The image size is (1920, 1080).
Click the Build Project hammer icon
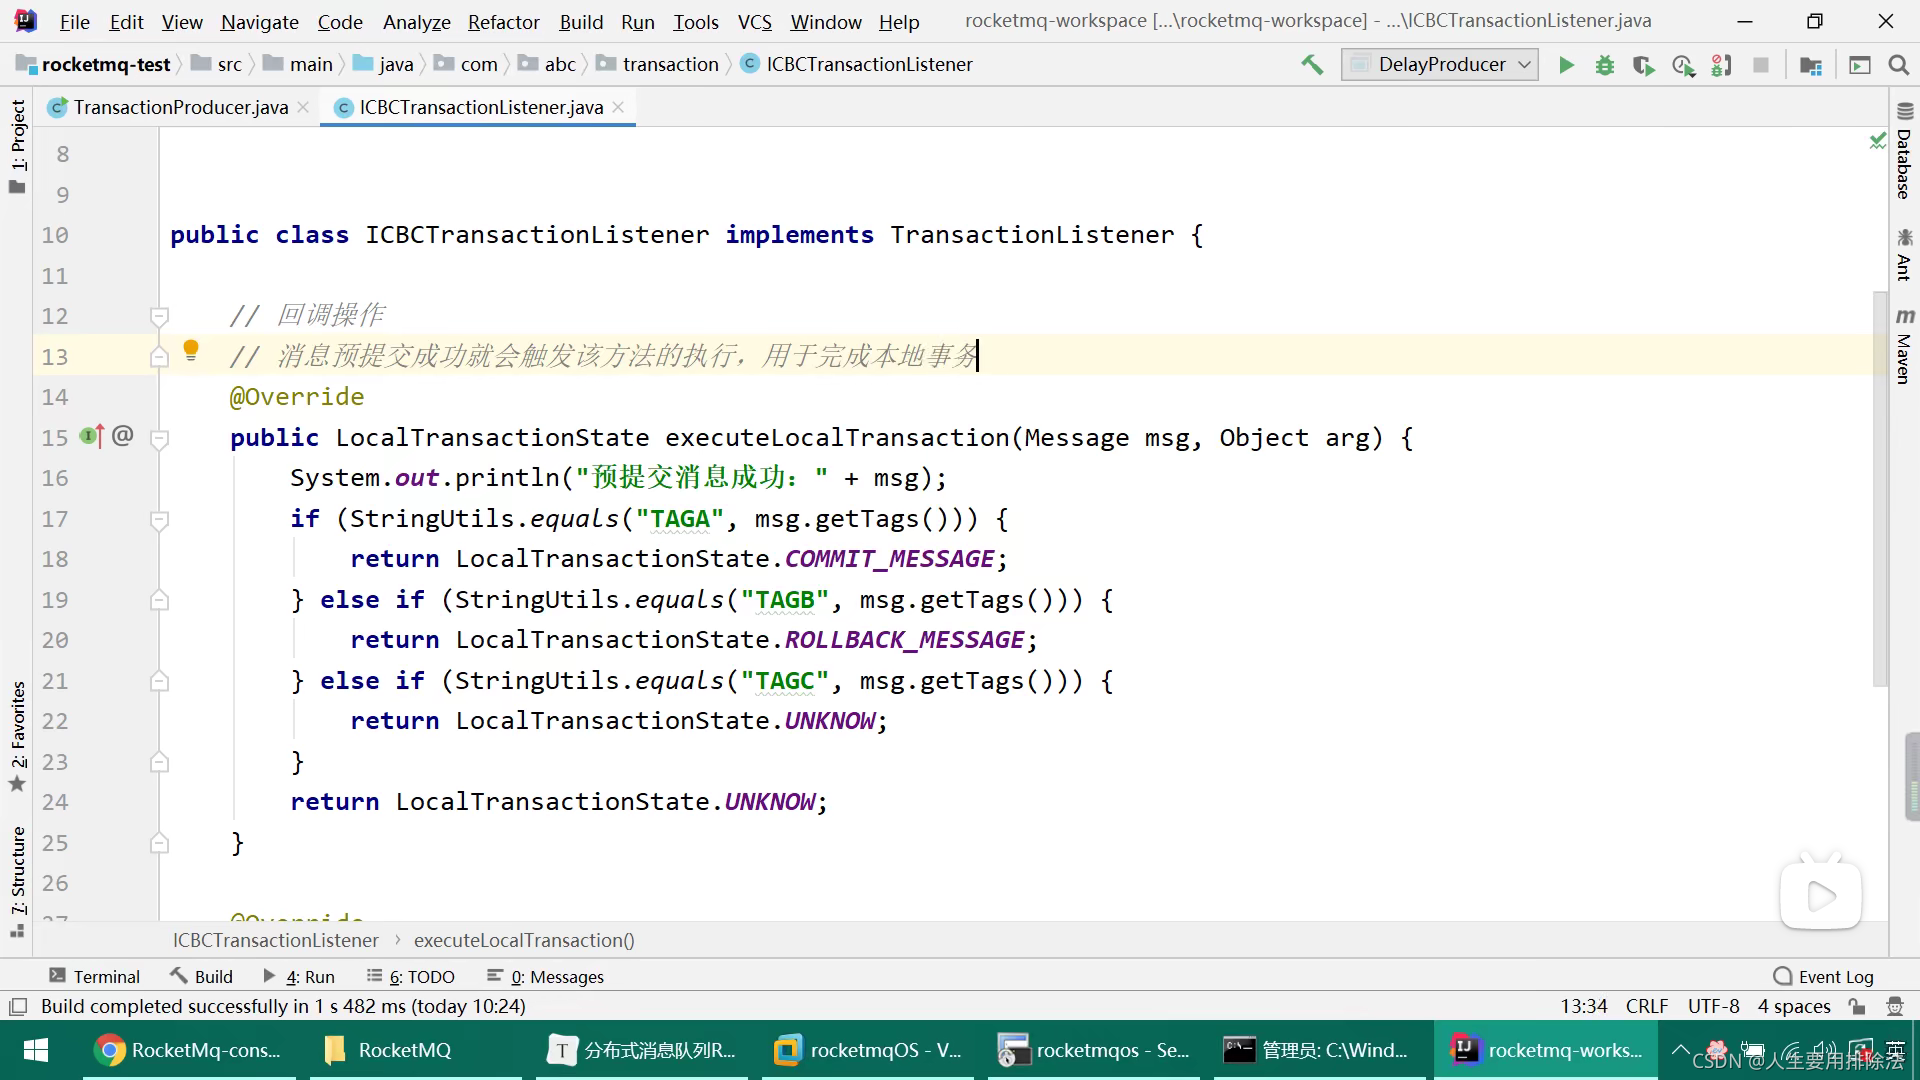1311,65
